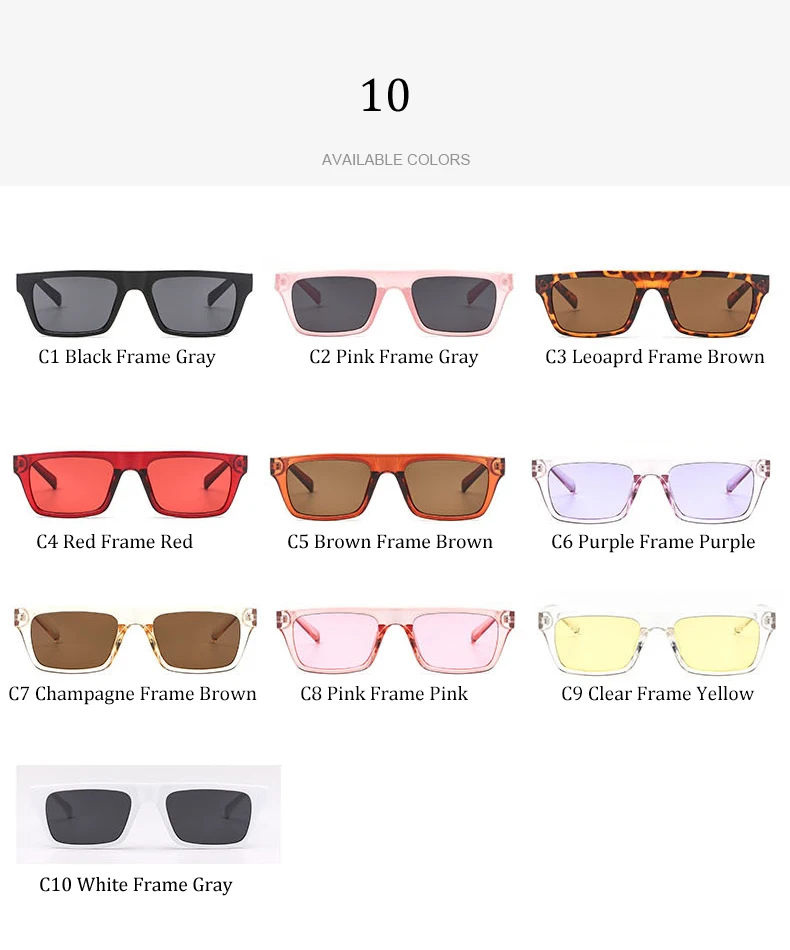Pick the C9 clear frame yellow sunglasses
The width and height of the screenshot is (790, 950).
pos(657,641)
